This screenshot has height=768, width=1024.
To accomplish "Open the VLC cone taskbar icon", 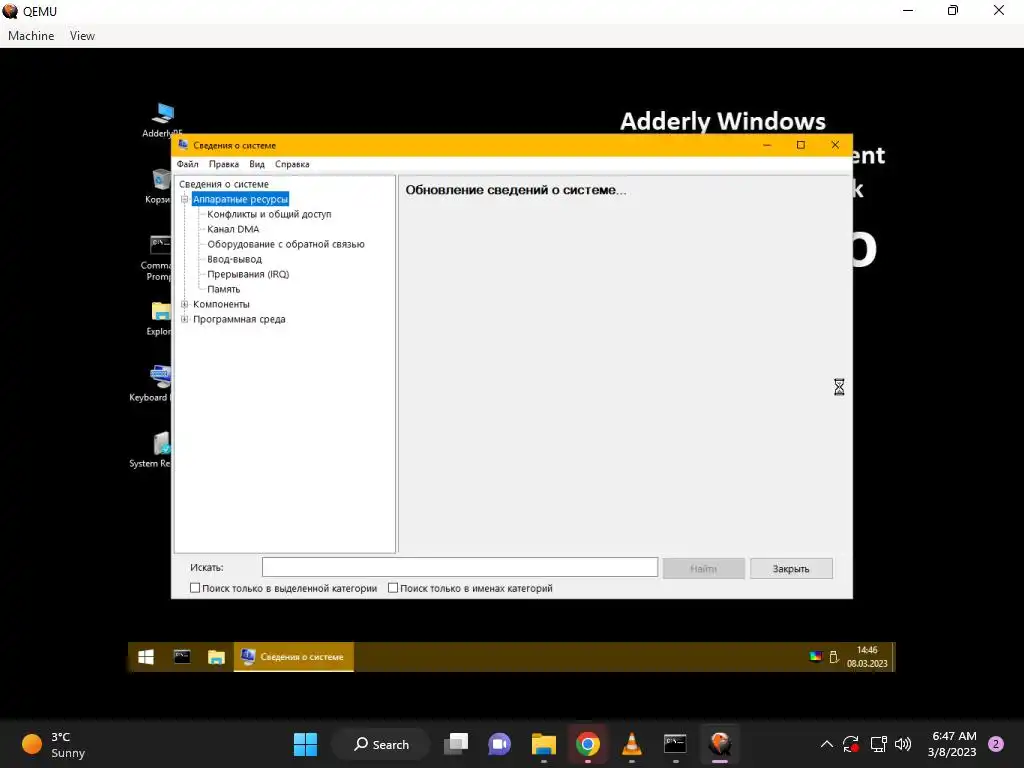I will pos(632,744).
